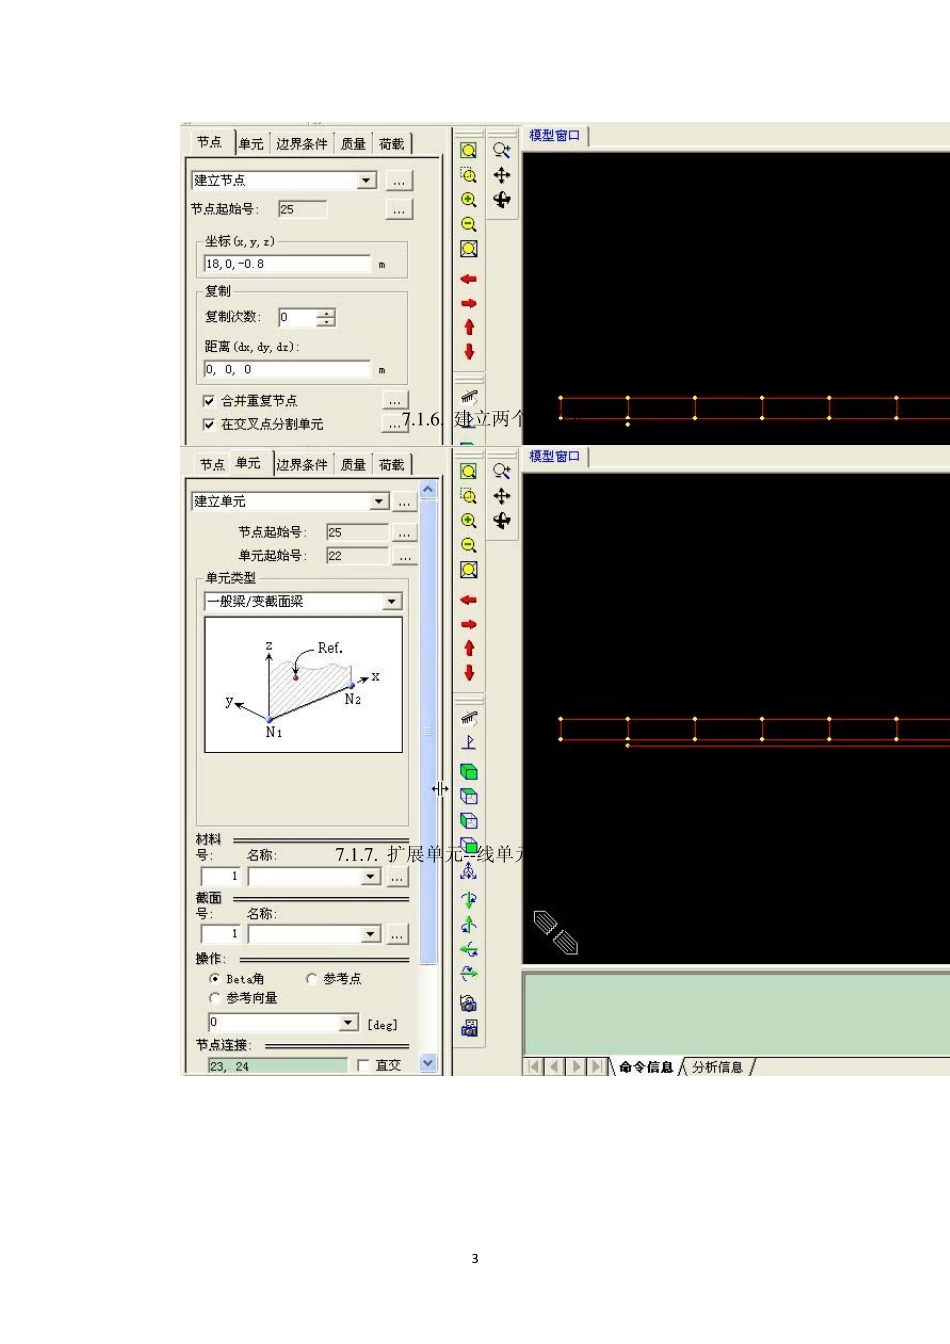Click red down arrow in lower toolbar
Image resolution: width=950 pixels, height=1344 pixels.
tap(468, 673)
